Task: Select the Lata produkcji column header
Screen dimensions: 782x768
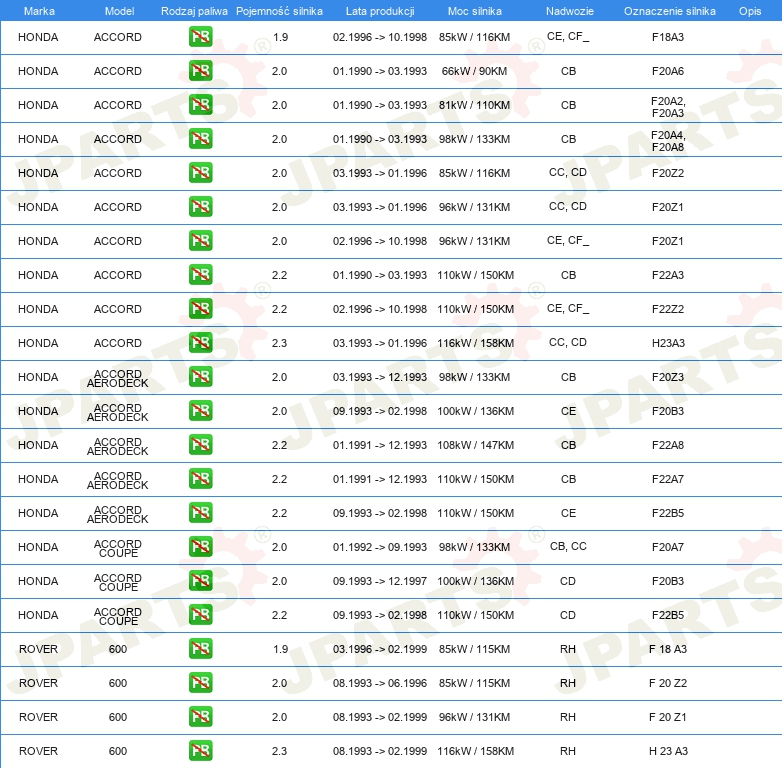Action: (x=380, y=11)
